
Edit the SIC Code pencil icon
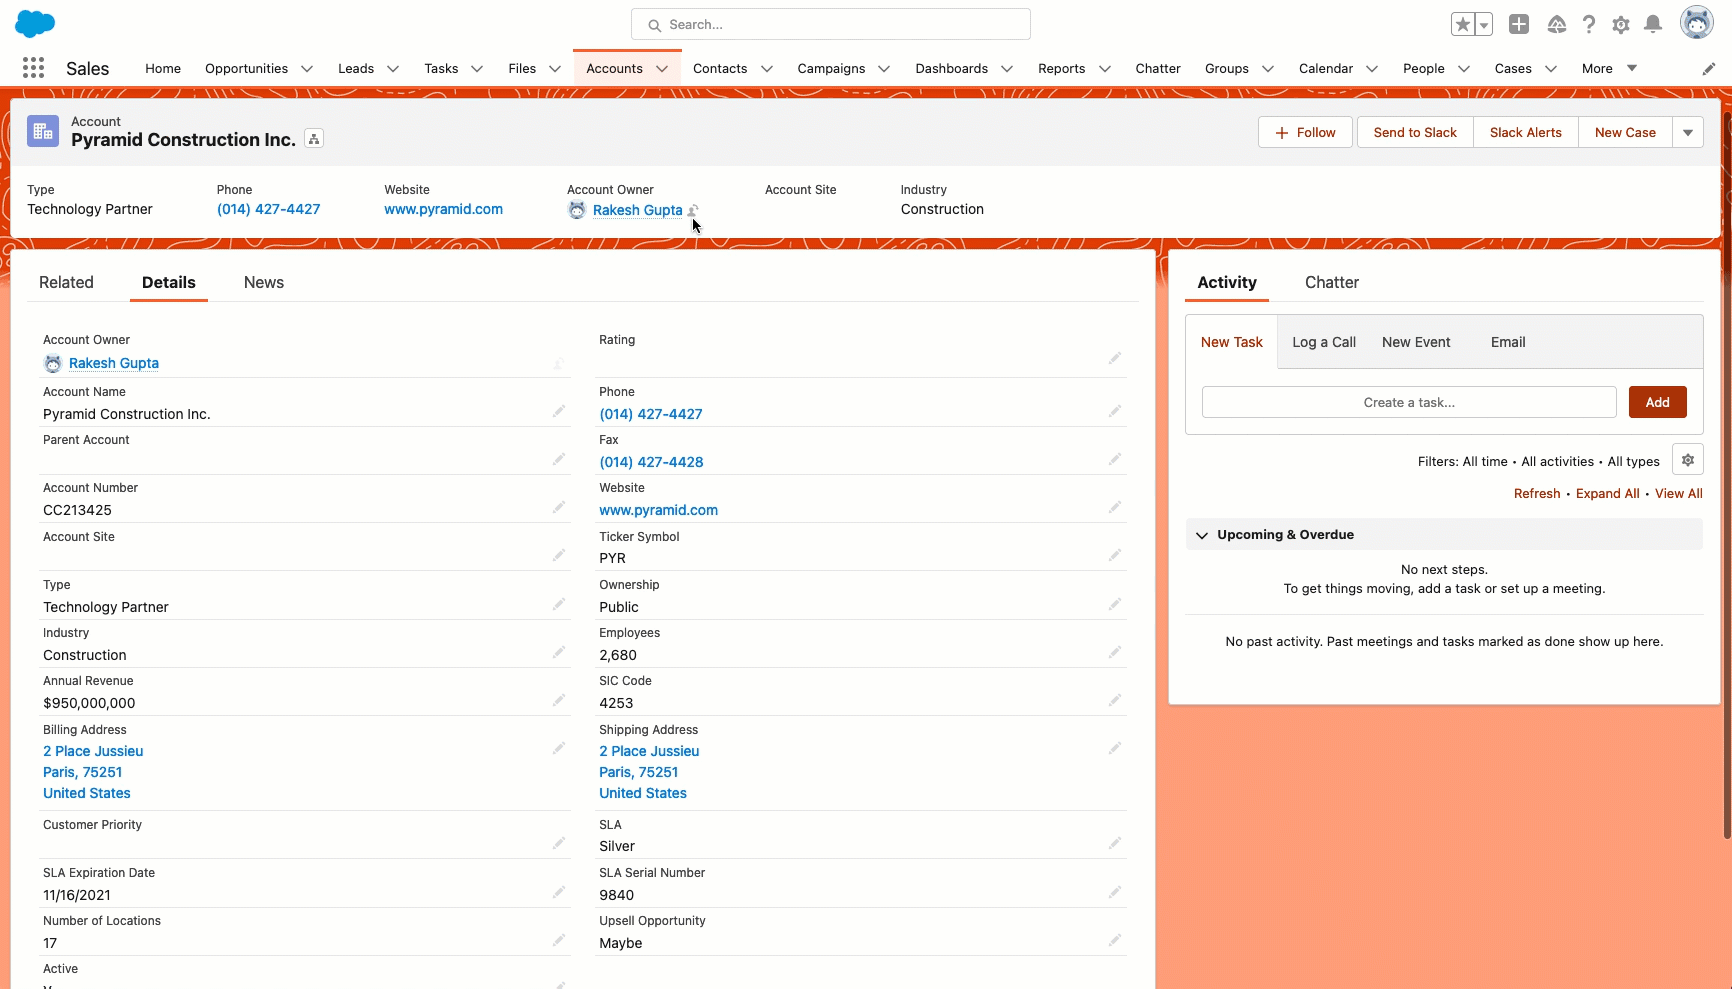pyautogui.click(x=1114, y=700)
